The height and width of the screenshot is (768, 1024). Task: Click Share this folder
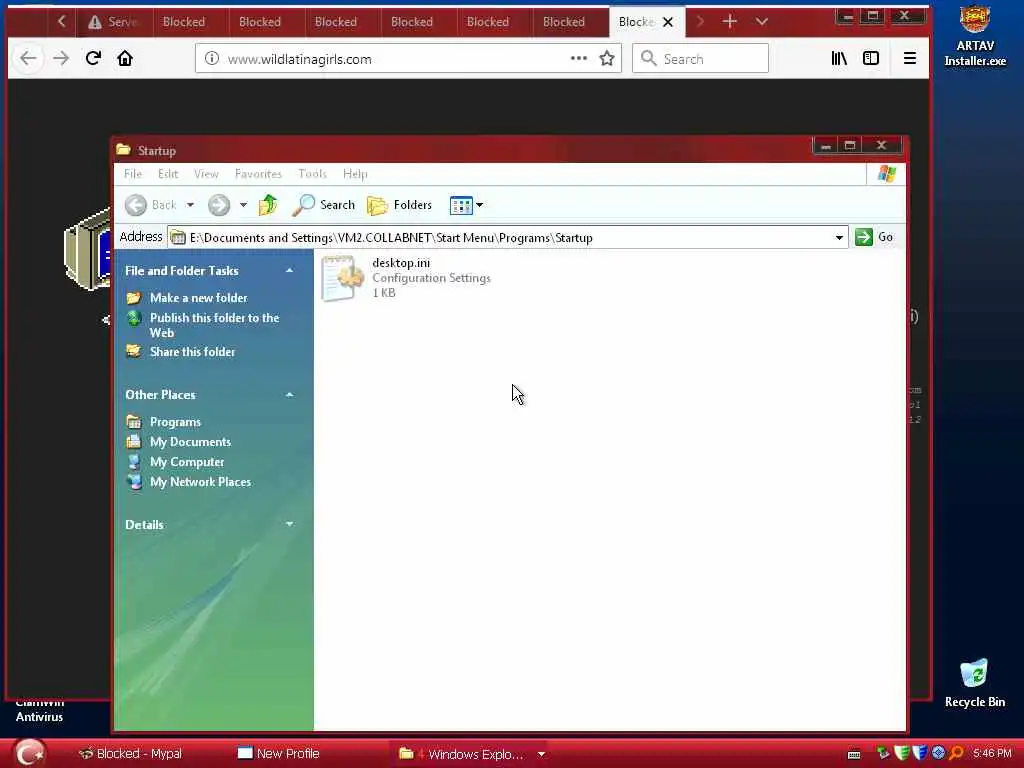193,352
